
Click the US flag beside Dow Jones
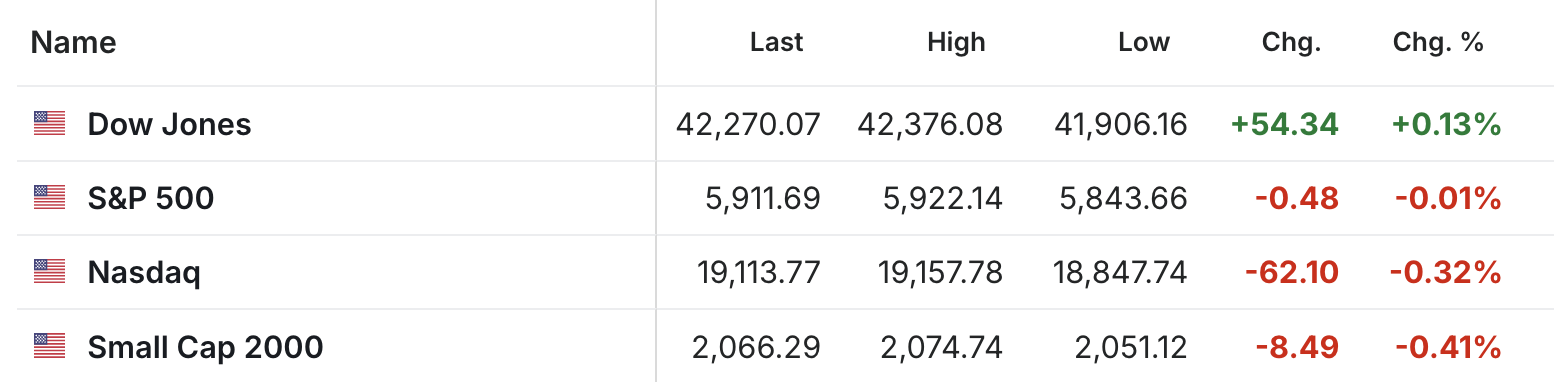pyautogui.click(x=49, y=124)
